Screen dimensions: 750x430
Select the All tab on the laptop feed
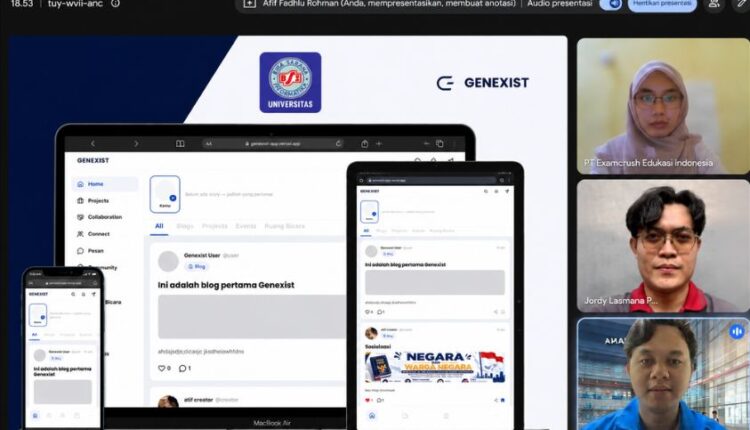159,226
